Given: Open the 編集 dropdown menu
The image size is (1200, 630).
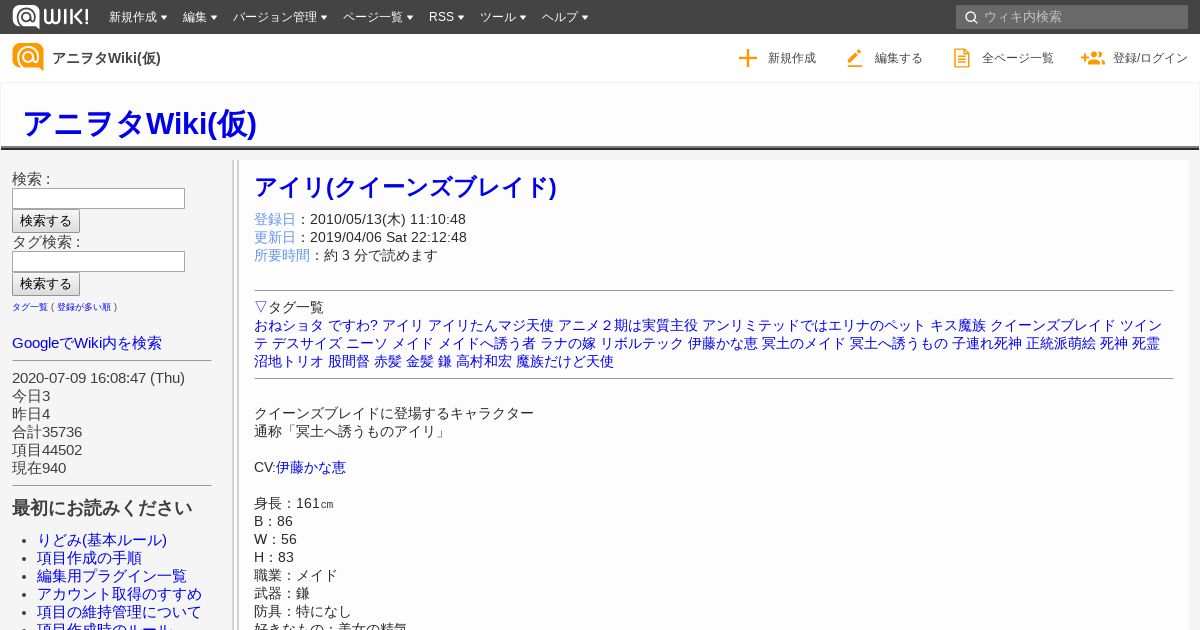Looking at the screenshot, I should (200, 17).
